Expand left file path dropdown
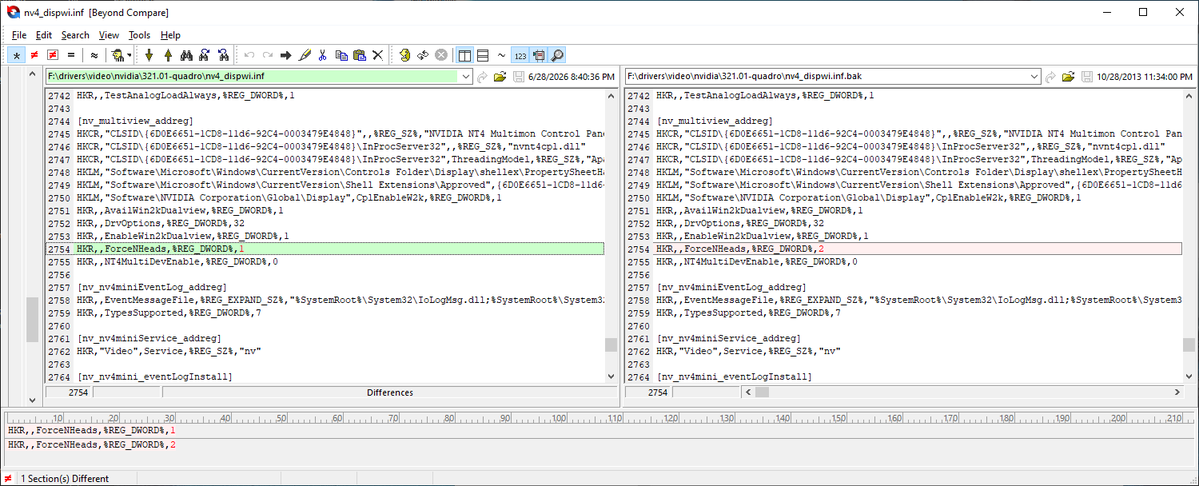 pyautogui.click(x=465, y=77)
